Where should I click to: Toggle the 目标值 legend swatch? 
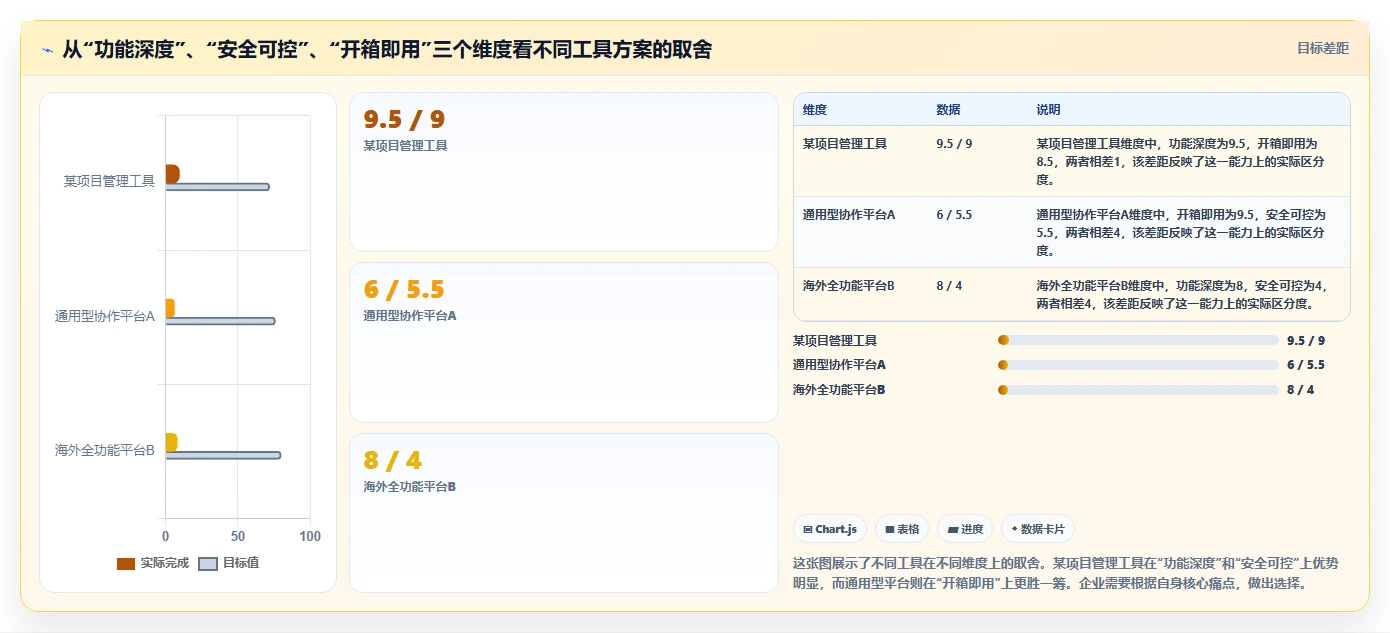208,563
